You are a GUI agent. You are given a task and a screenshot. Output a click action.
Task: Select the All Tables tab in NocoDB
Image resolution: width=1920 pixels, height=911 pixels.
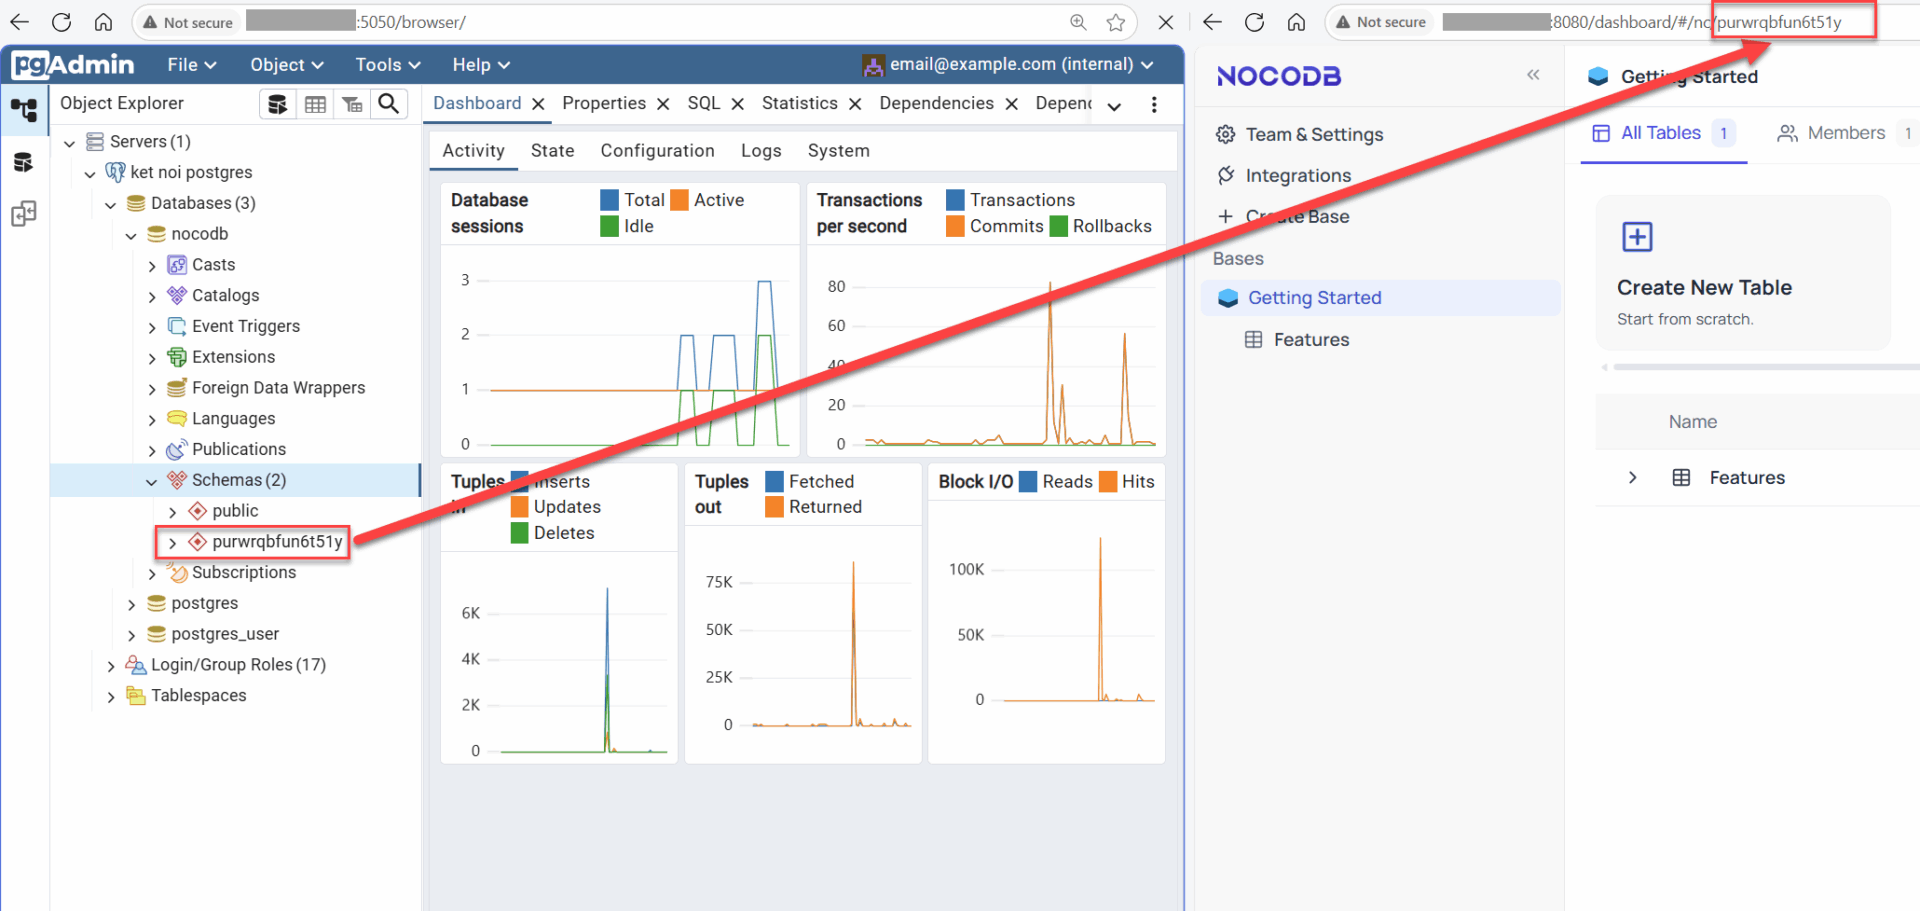click(x=1663, y=133)
